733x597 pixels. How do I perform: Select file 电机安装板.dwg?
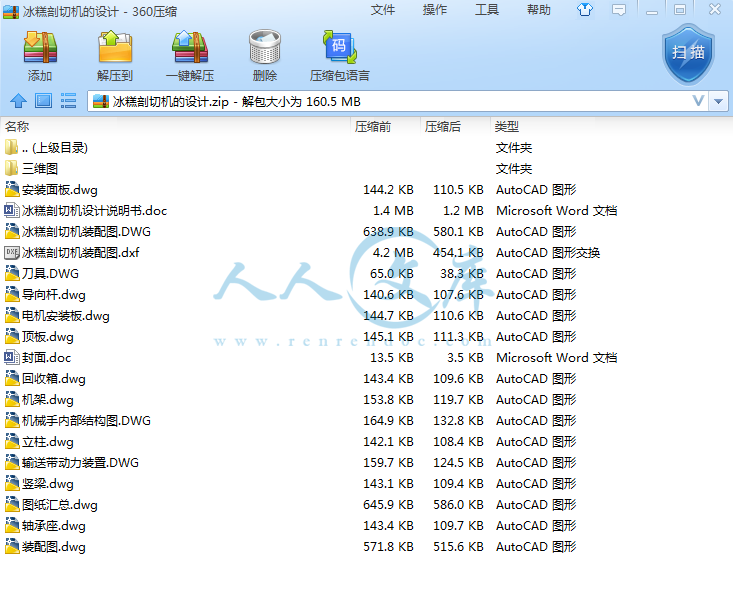click(65, 316)
